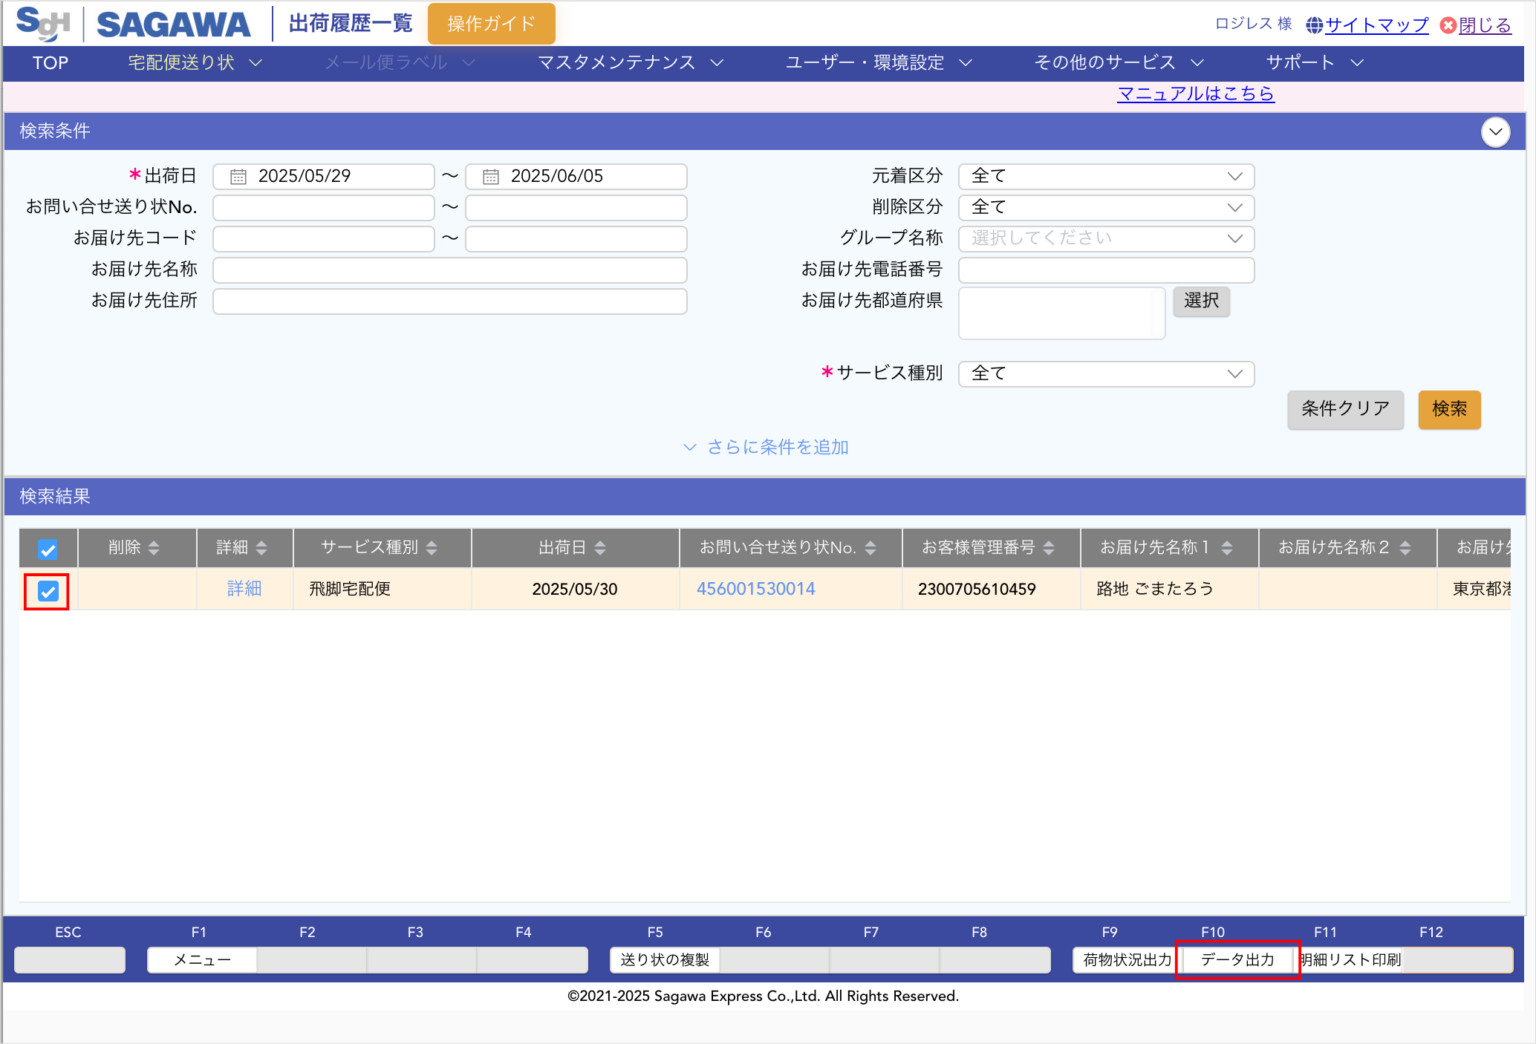Sort by お問い合せ送り状No. column arrows

870,548
